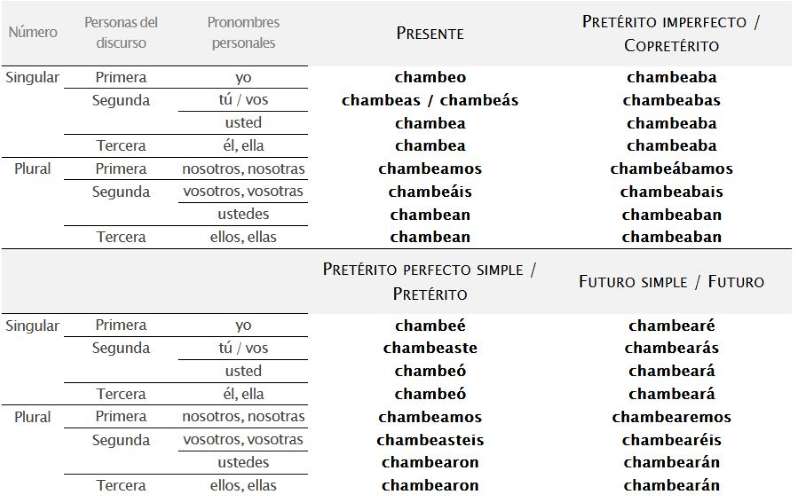Click the Pronombres personales header
This screenshot has height=496, width=799.
coord(243,33)
